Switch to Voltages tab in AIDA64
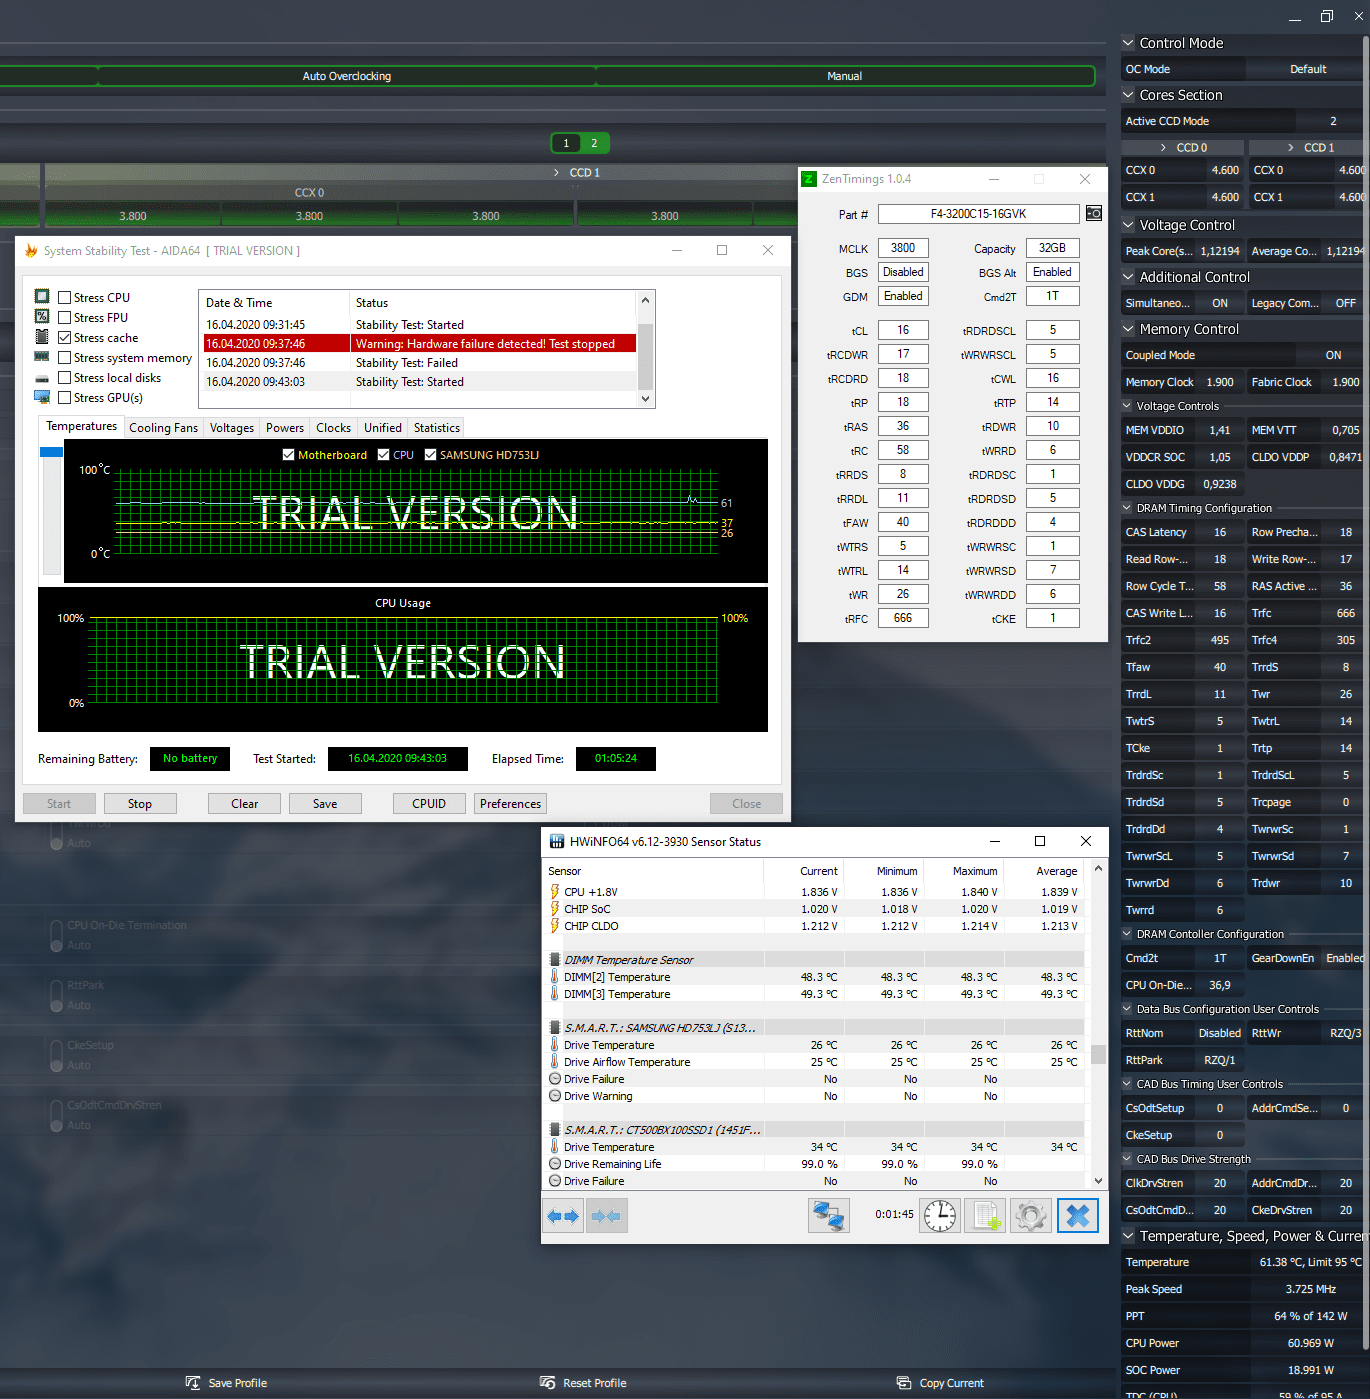1370x1399 pixels. click(232, 428)
